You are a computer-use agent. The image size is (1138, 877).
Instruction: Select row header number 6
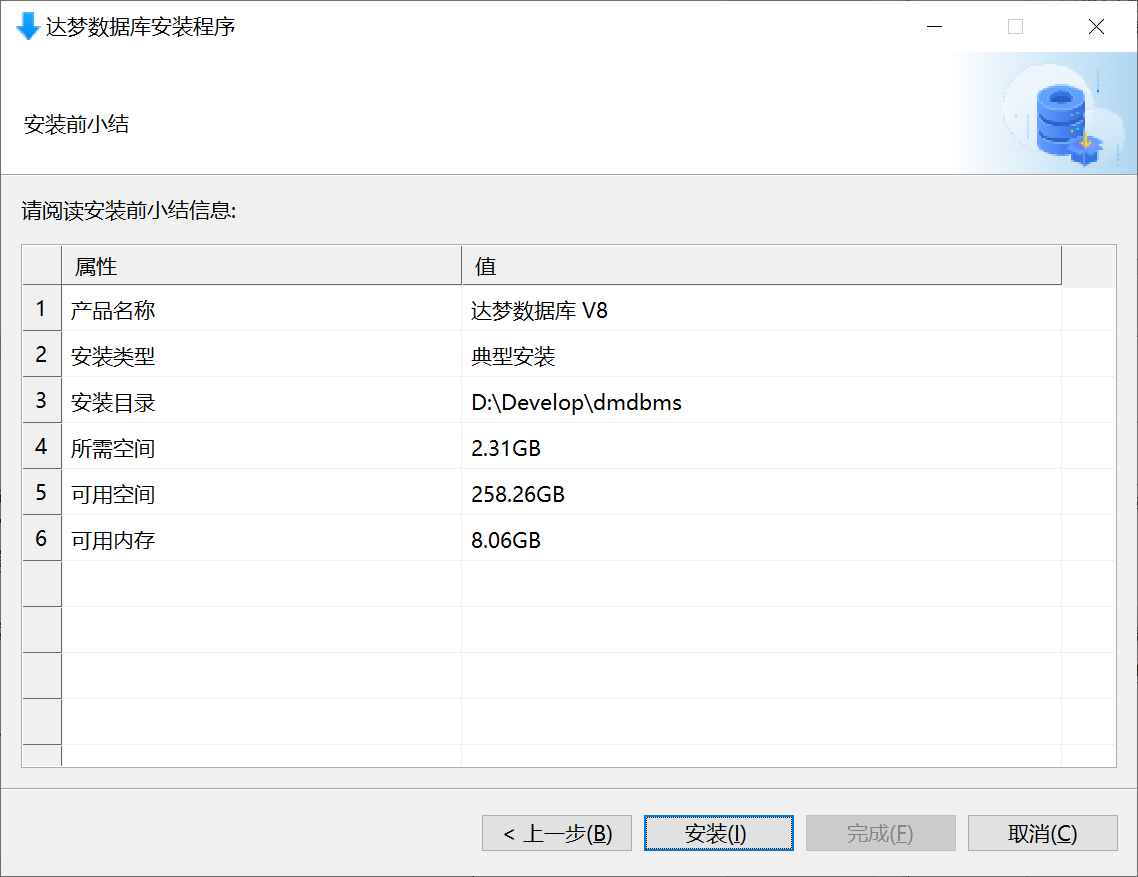click(x=41, y=538)
